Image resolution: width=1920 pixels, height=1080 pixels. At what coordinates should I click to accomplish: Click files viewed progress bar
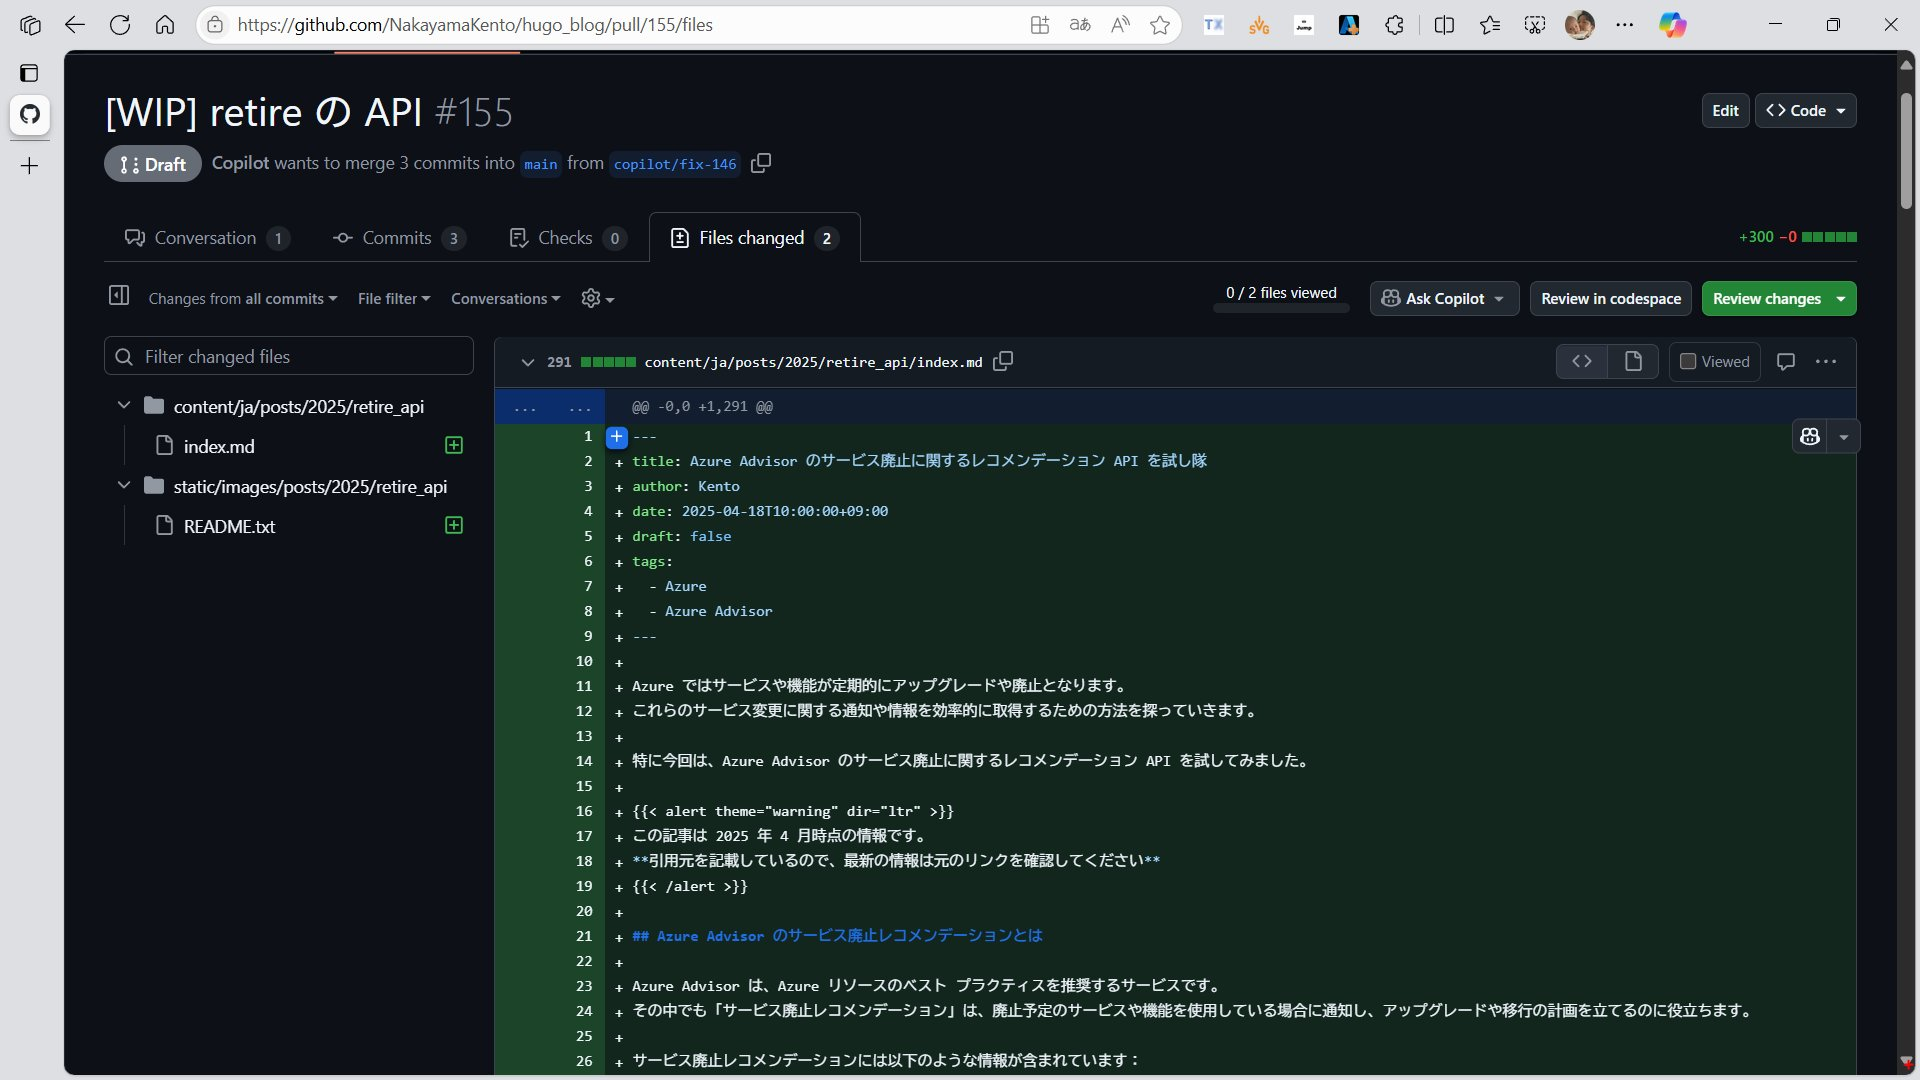(x=1281, y=308)
